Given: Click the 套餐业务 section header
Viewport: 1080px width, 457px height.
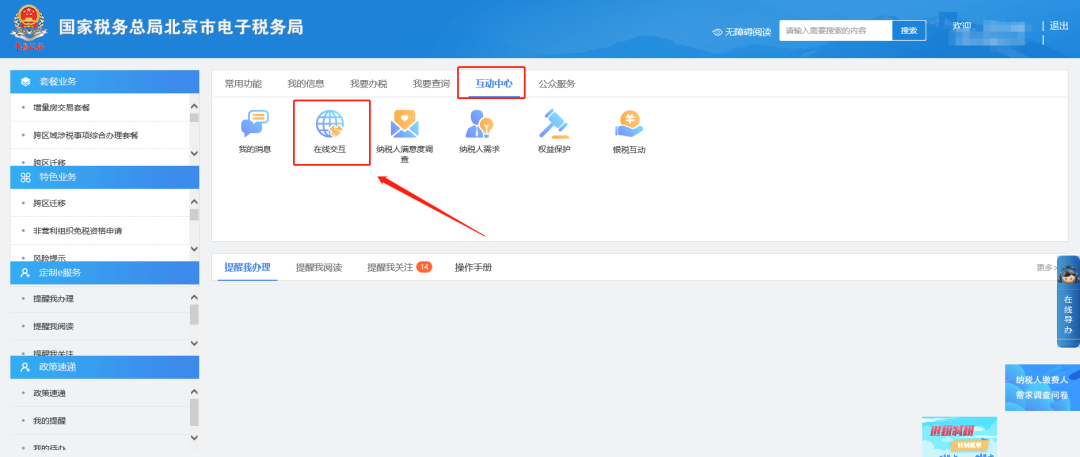Looking at the screenshot, I should [105, 81].
